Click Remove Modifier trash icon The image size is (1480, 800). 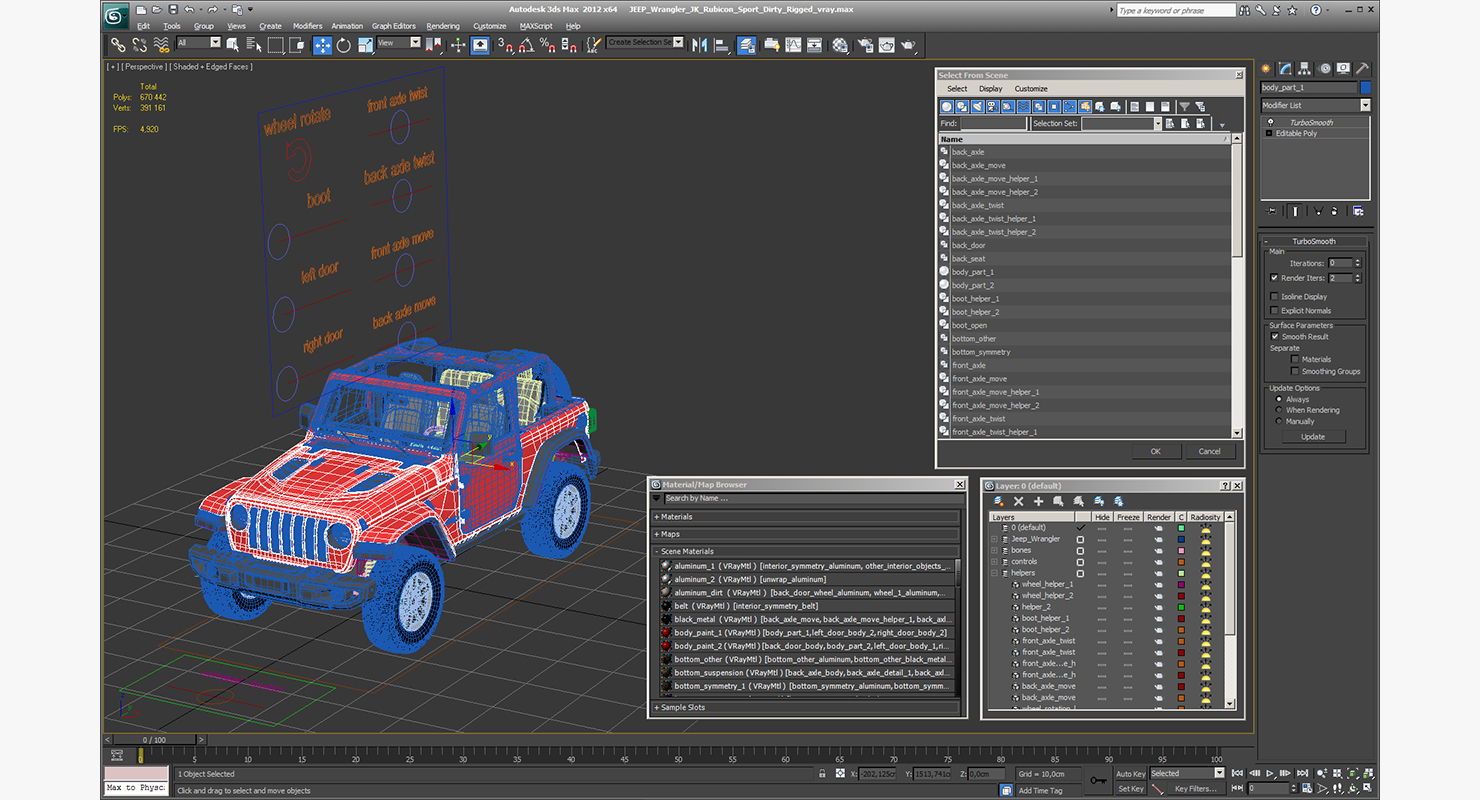coord(1334,211)
